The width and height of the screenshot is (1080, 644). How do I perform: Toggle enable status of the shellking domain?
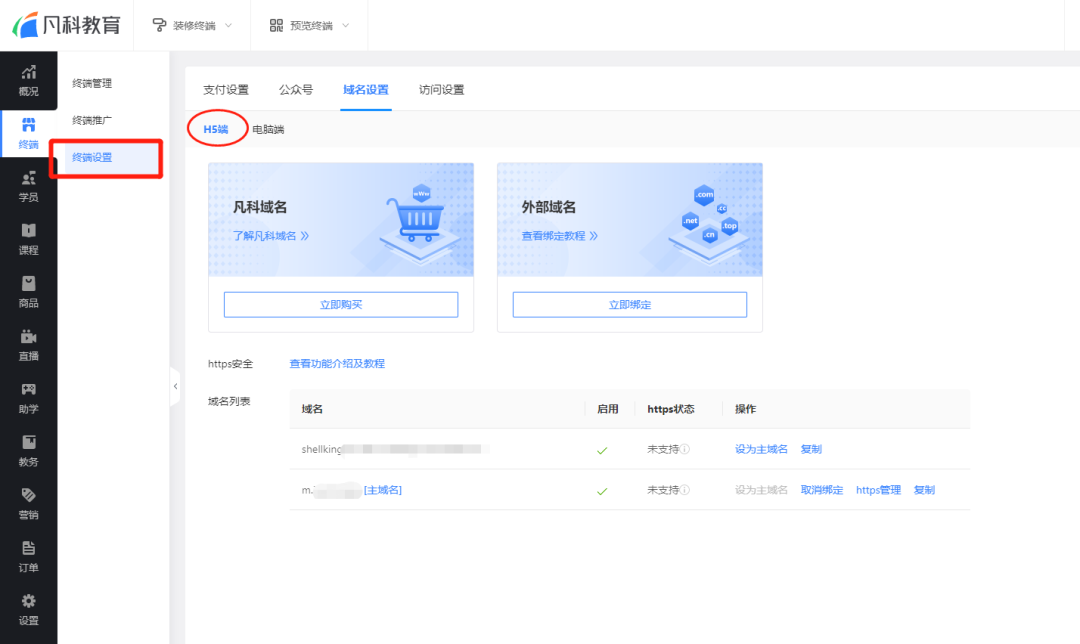click(602, 450)
